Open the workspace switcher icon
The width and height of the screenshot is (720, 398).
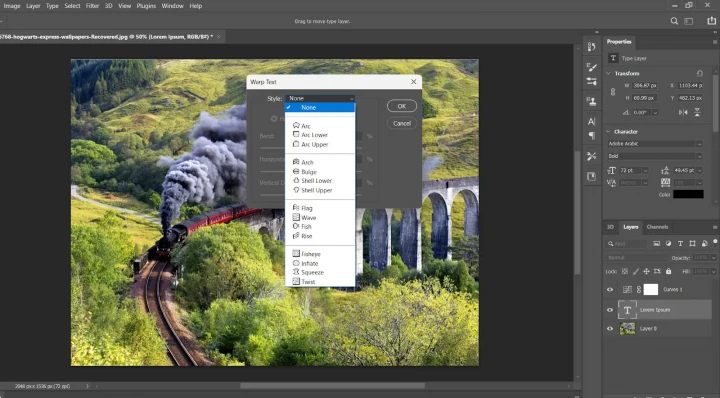click(x=689, y=21)
